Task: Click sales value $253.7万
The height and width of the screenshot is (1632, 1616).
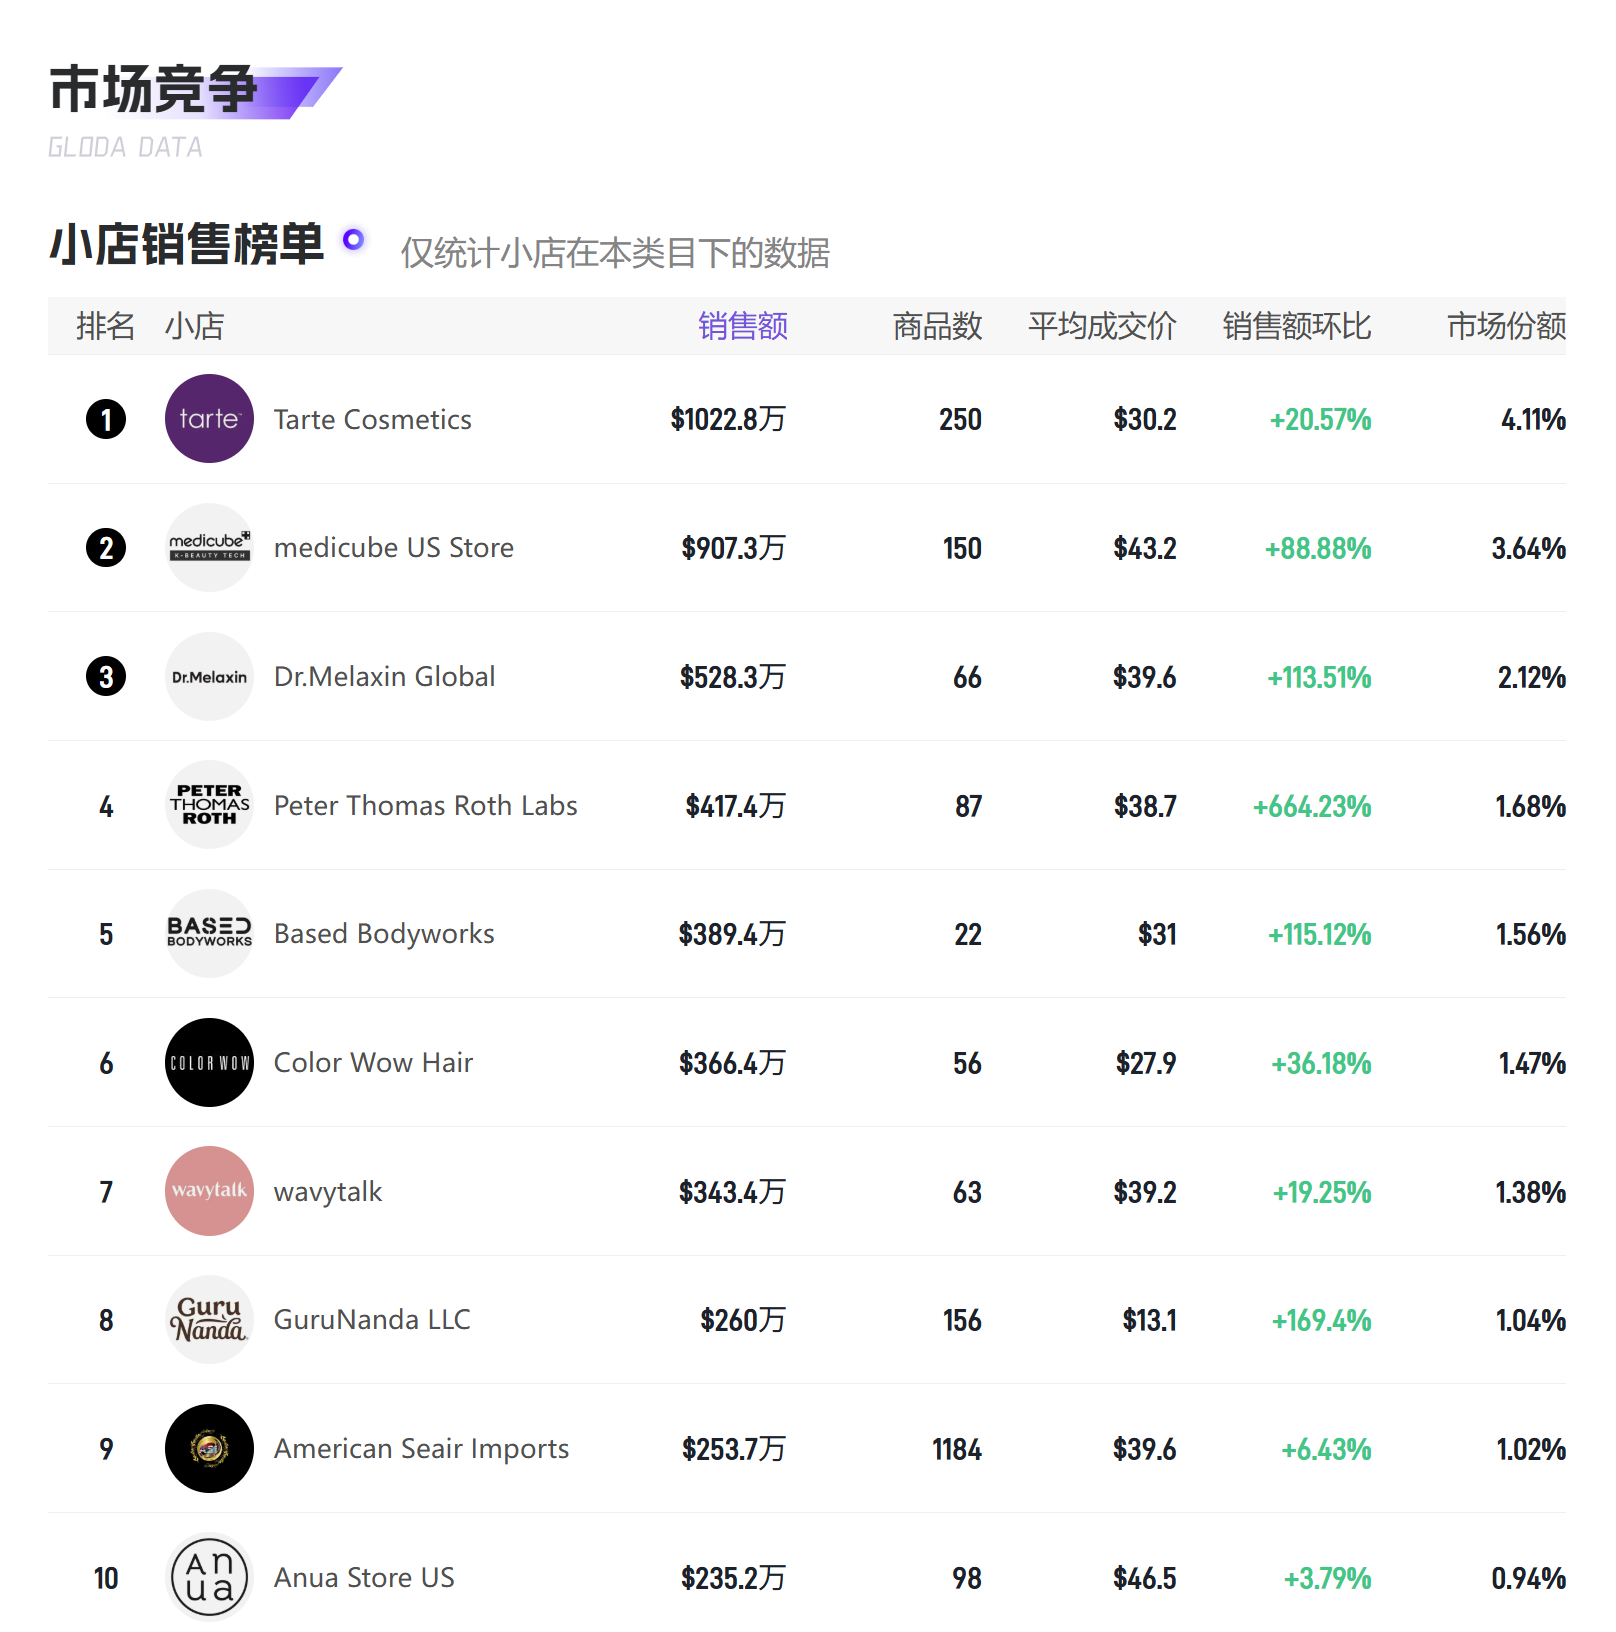Action: click(x=734, y=1449)
